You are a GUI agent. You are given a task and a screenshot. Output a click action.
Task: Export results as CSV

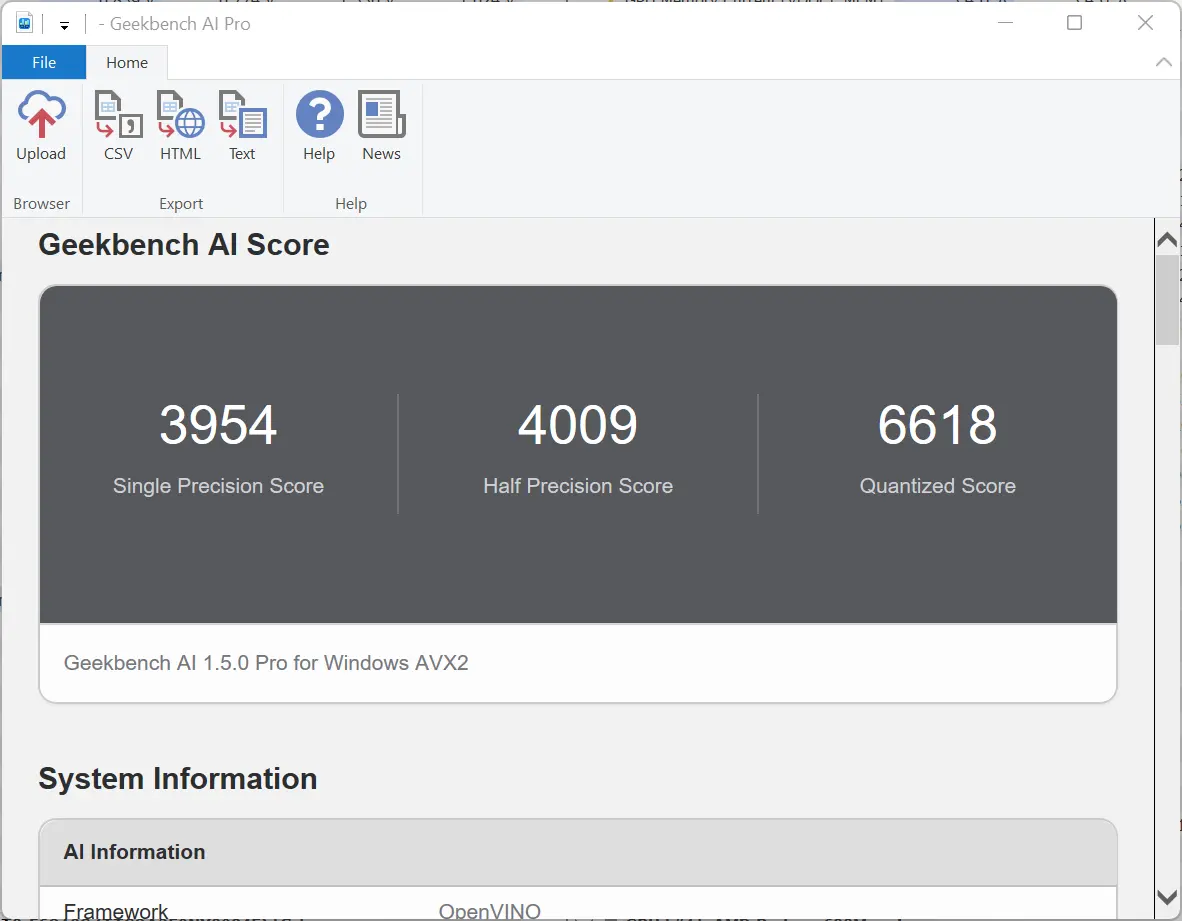[118, 126]
